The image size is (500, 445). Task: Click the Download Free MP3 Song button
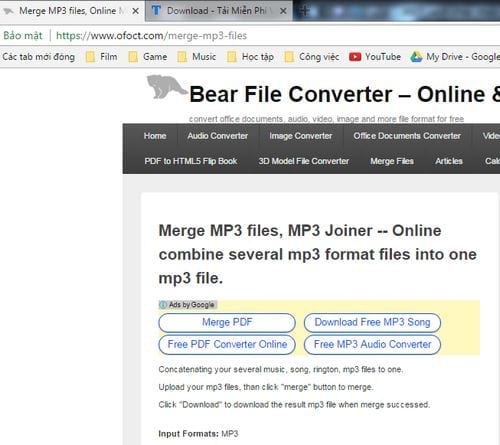[372, 322]
